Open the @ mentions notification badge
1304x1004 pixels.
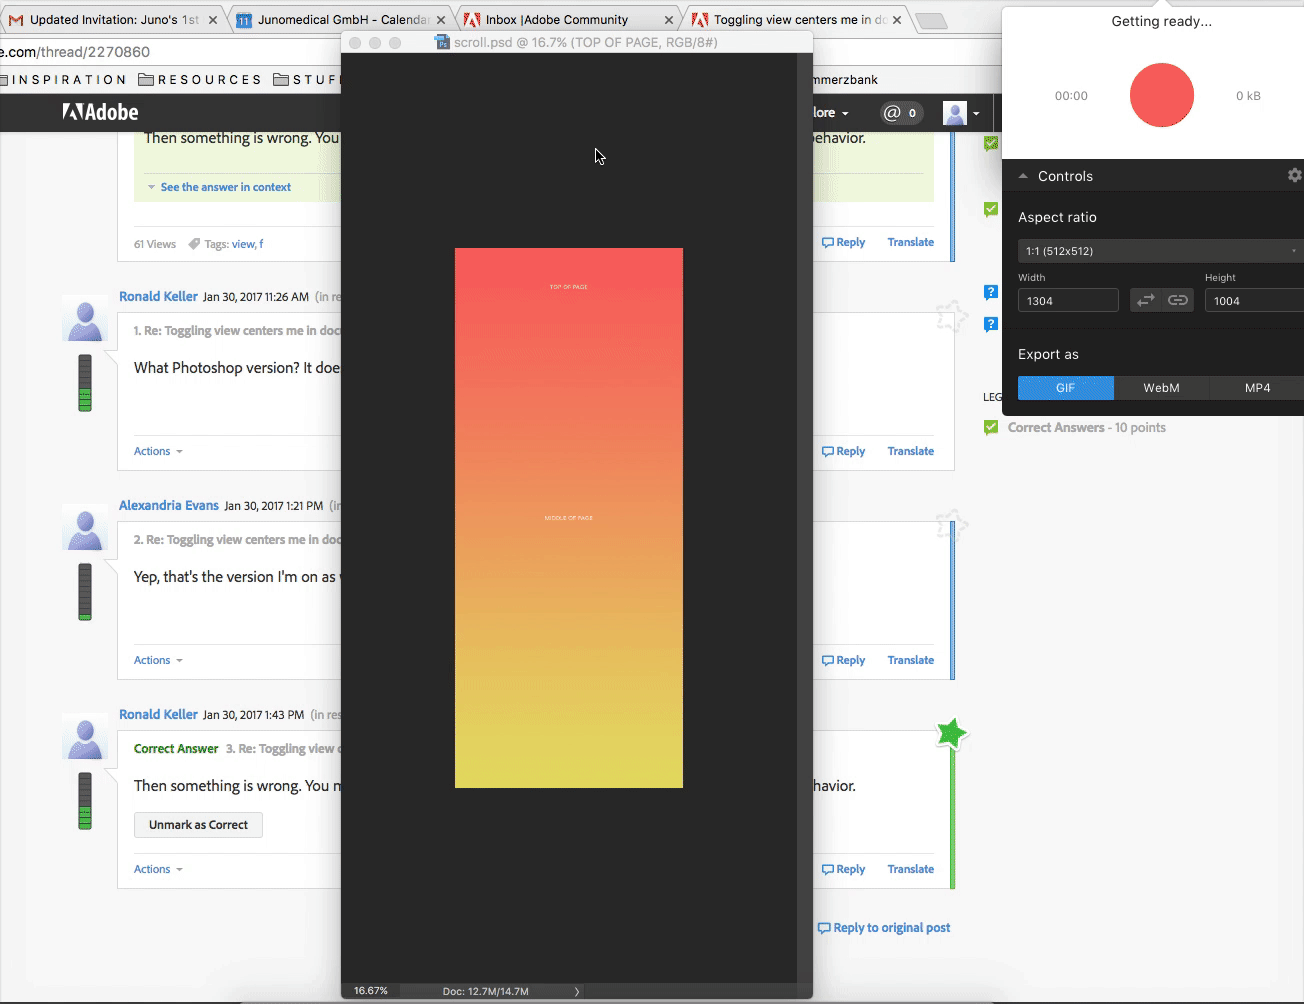point(901,113)
